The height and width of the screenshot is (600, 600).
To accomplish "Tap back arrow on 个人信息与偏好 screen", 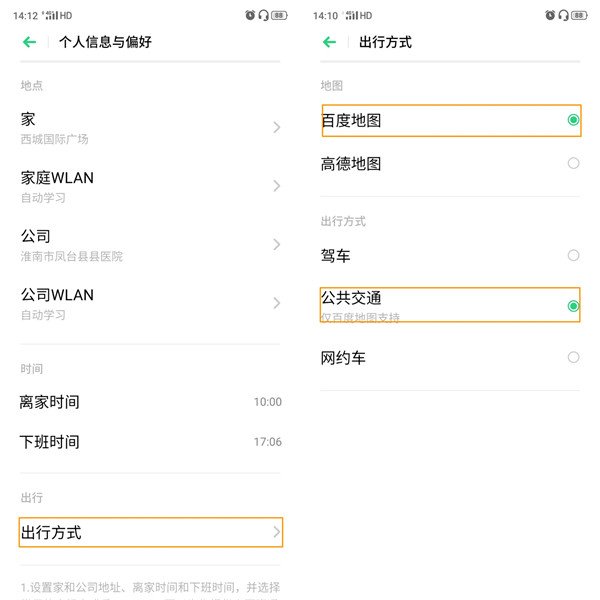I will coord(29,42).
